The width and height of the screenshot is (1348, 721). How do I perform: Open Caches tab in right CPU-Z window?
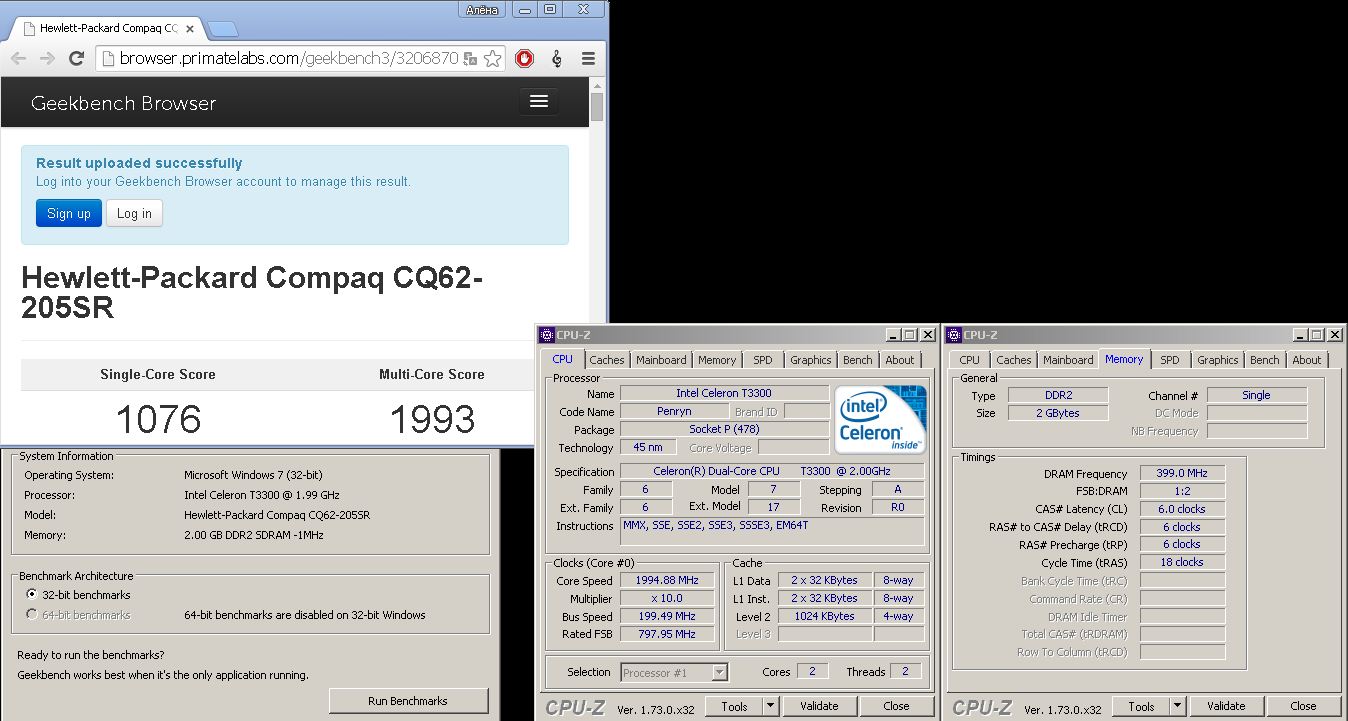click(1013, 360)
